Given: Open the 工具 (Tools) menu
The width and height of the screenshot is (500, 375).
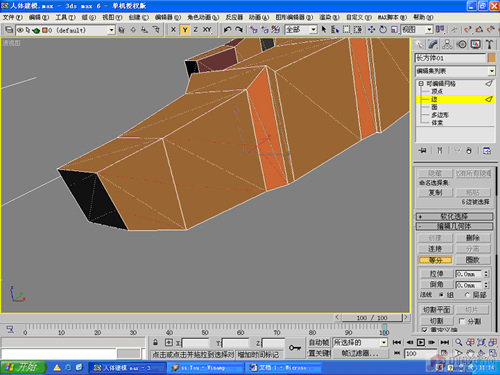Looking at the screenshot, I should [x=65, y=17].
